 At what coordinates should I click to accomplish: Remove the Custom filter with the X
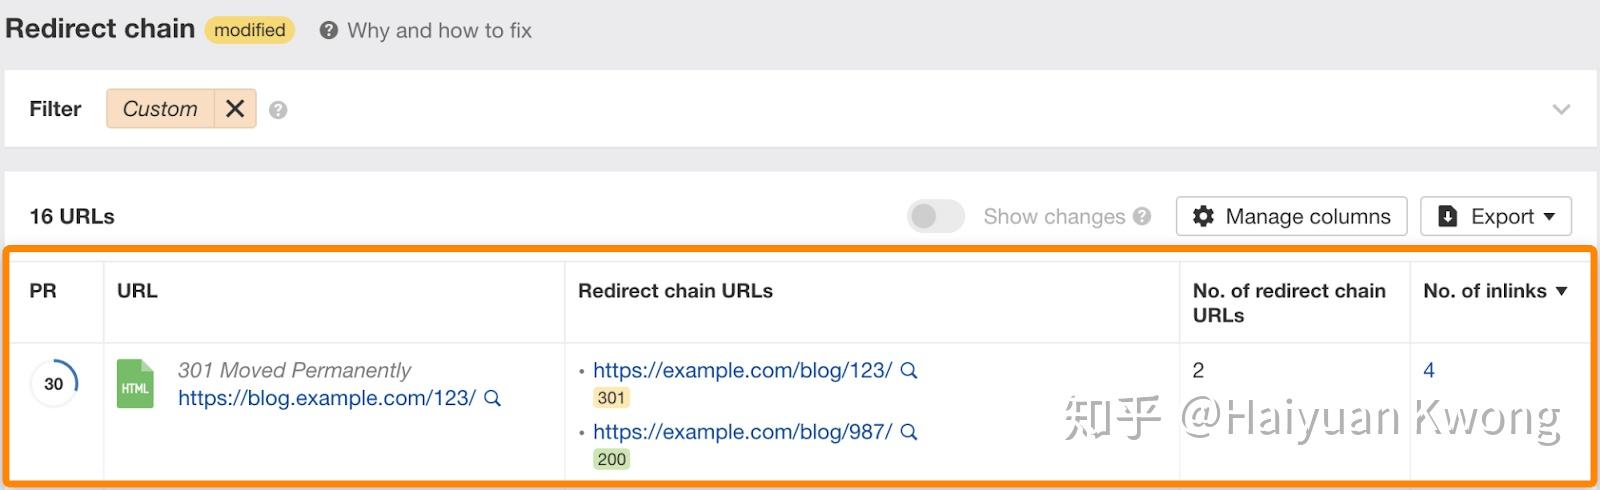tap(235, 108)
